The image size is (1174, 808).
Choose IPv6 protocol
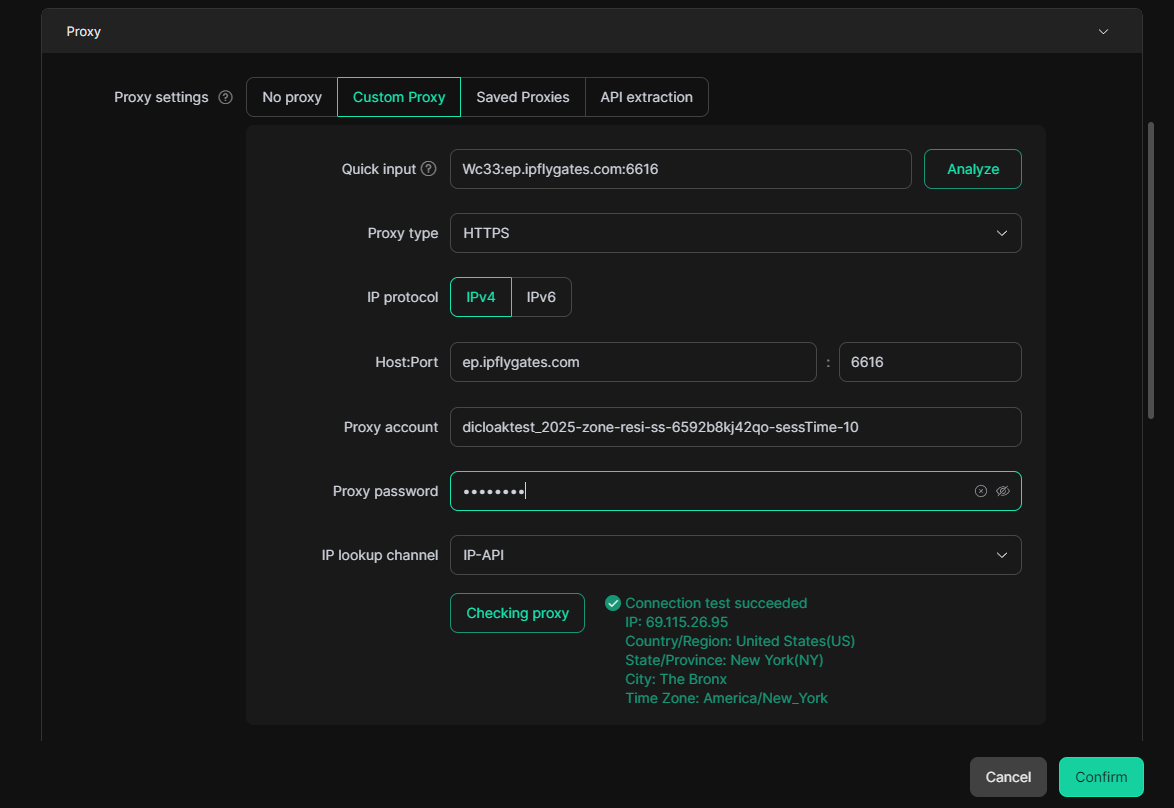point(541,297)
